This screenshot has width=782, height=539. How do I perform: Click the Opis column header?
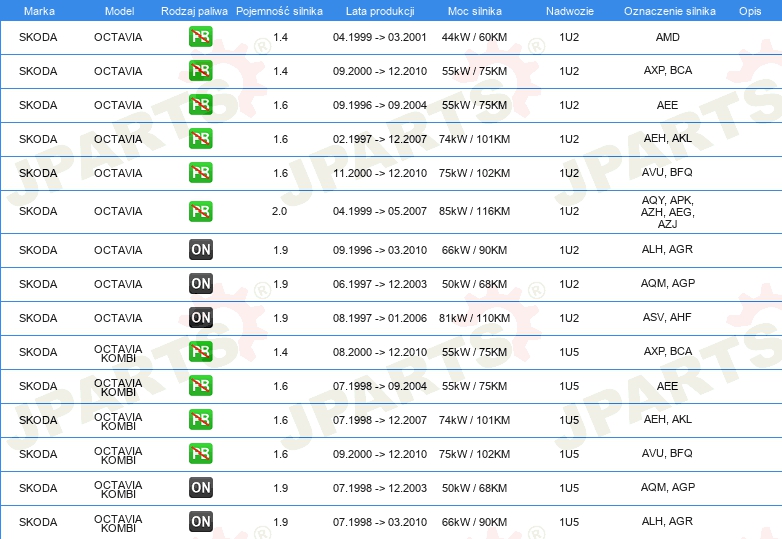pyautogui.click(x=750, y=11)
